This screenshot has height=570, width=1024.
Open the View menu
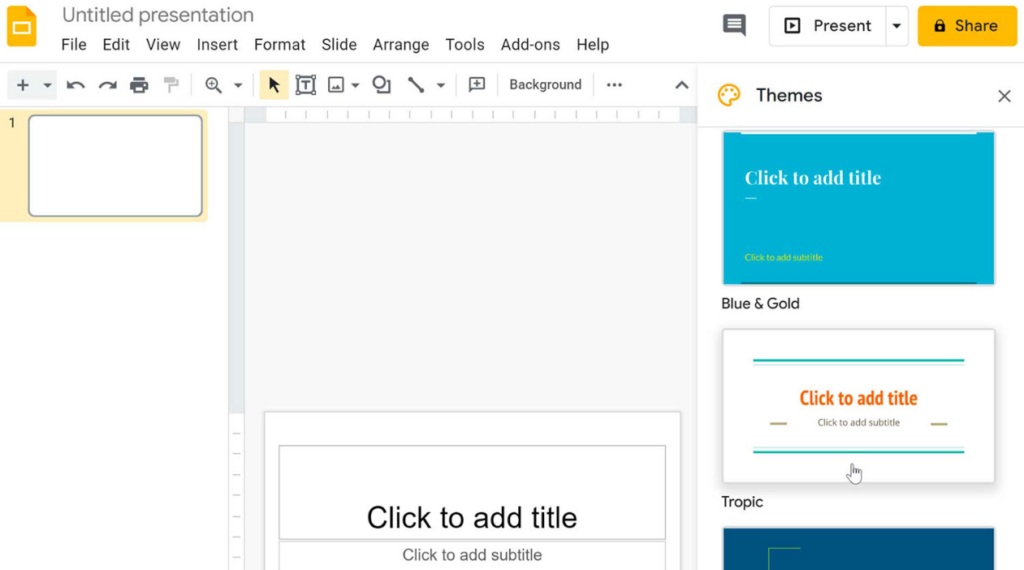[x=163, y=44]
